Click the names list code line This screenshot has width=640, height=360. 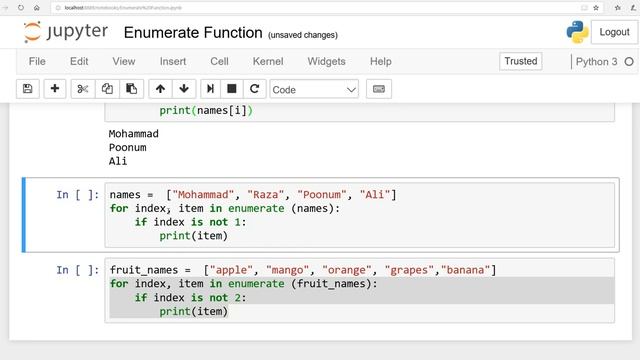(253, 195)
